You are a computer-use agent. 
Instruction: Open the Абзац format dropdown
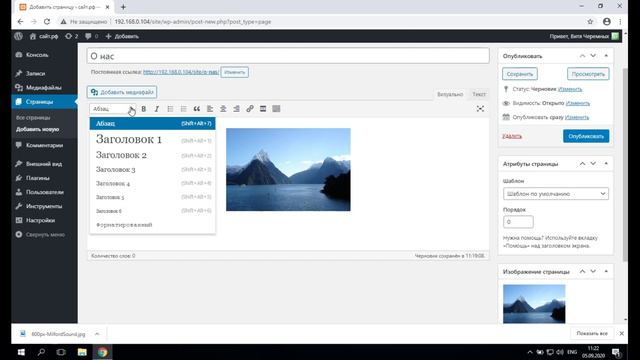click(113, 109)
